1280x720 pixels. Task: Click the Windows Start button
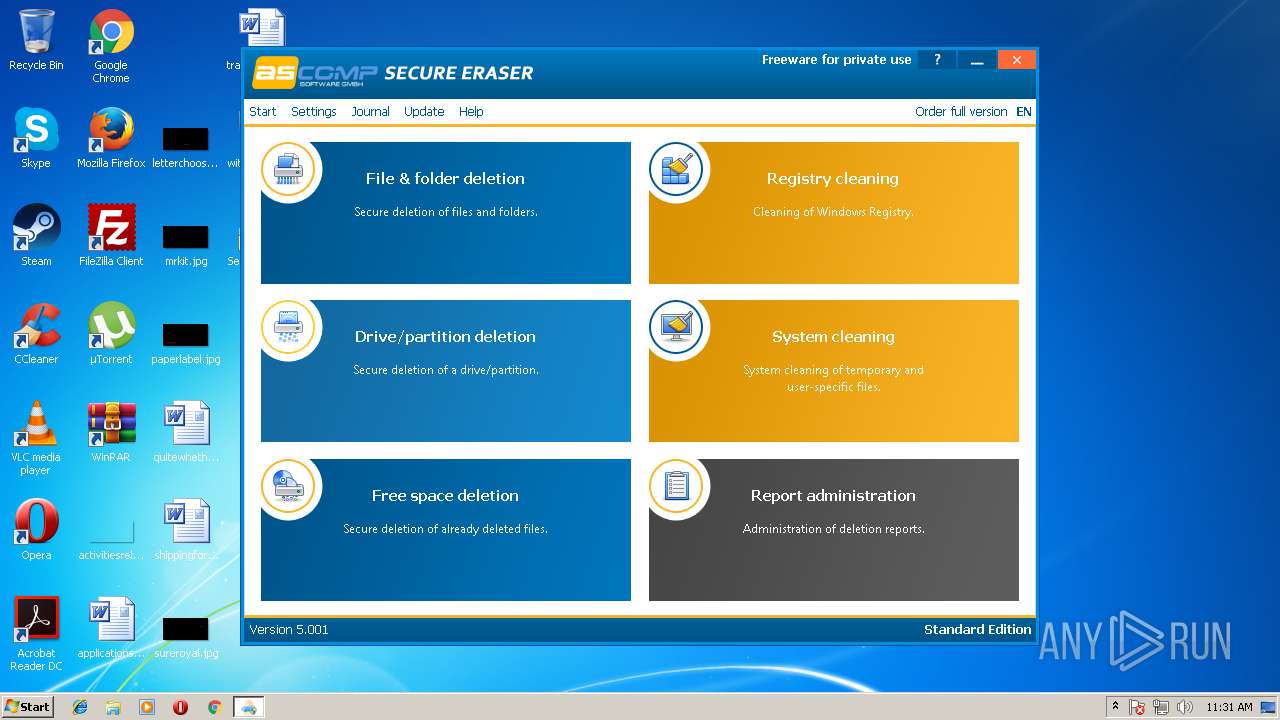coord(27,706)
